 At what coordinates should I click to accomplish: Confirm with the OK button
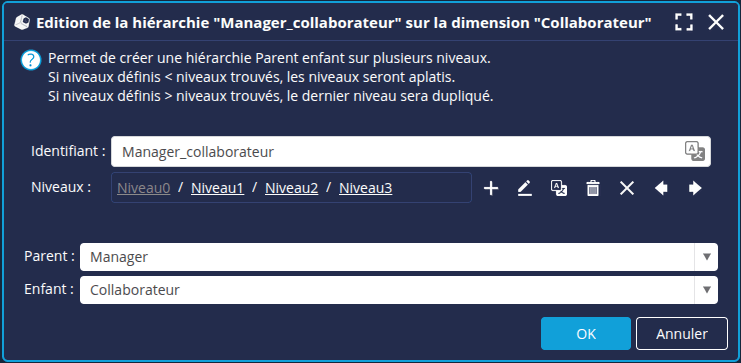586,334
